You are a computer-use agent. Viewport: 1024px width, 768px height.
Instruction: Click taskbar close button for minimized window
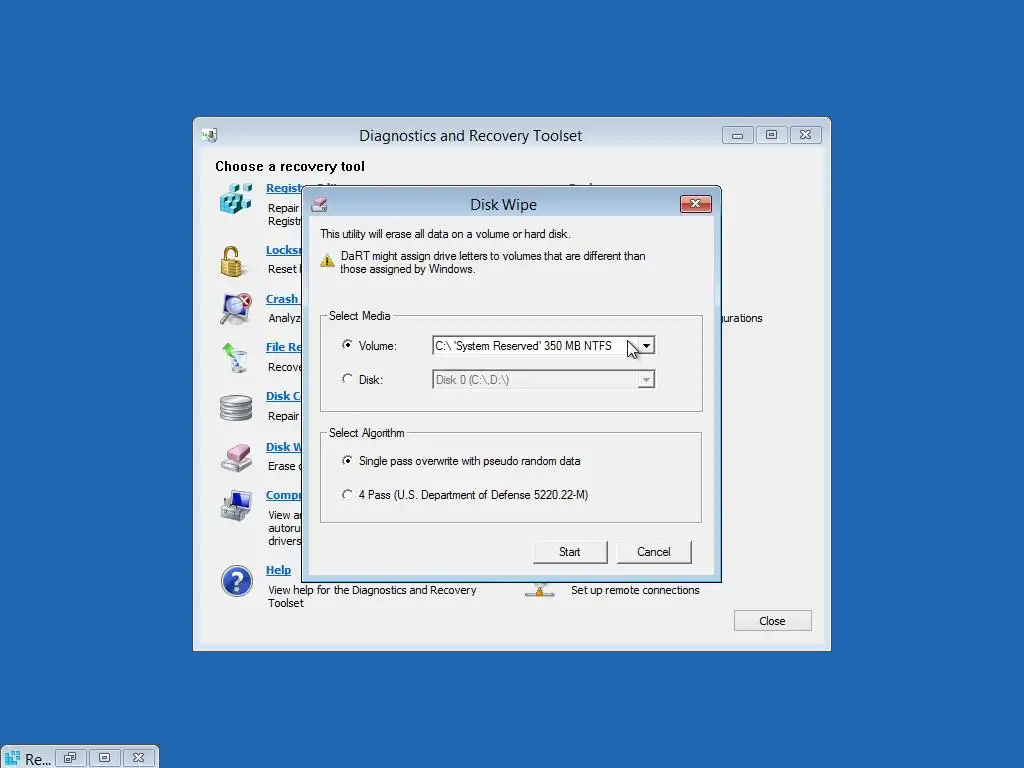coord(138,758)
